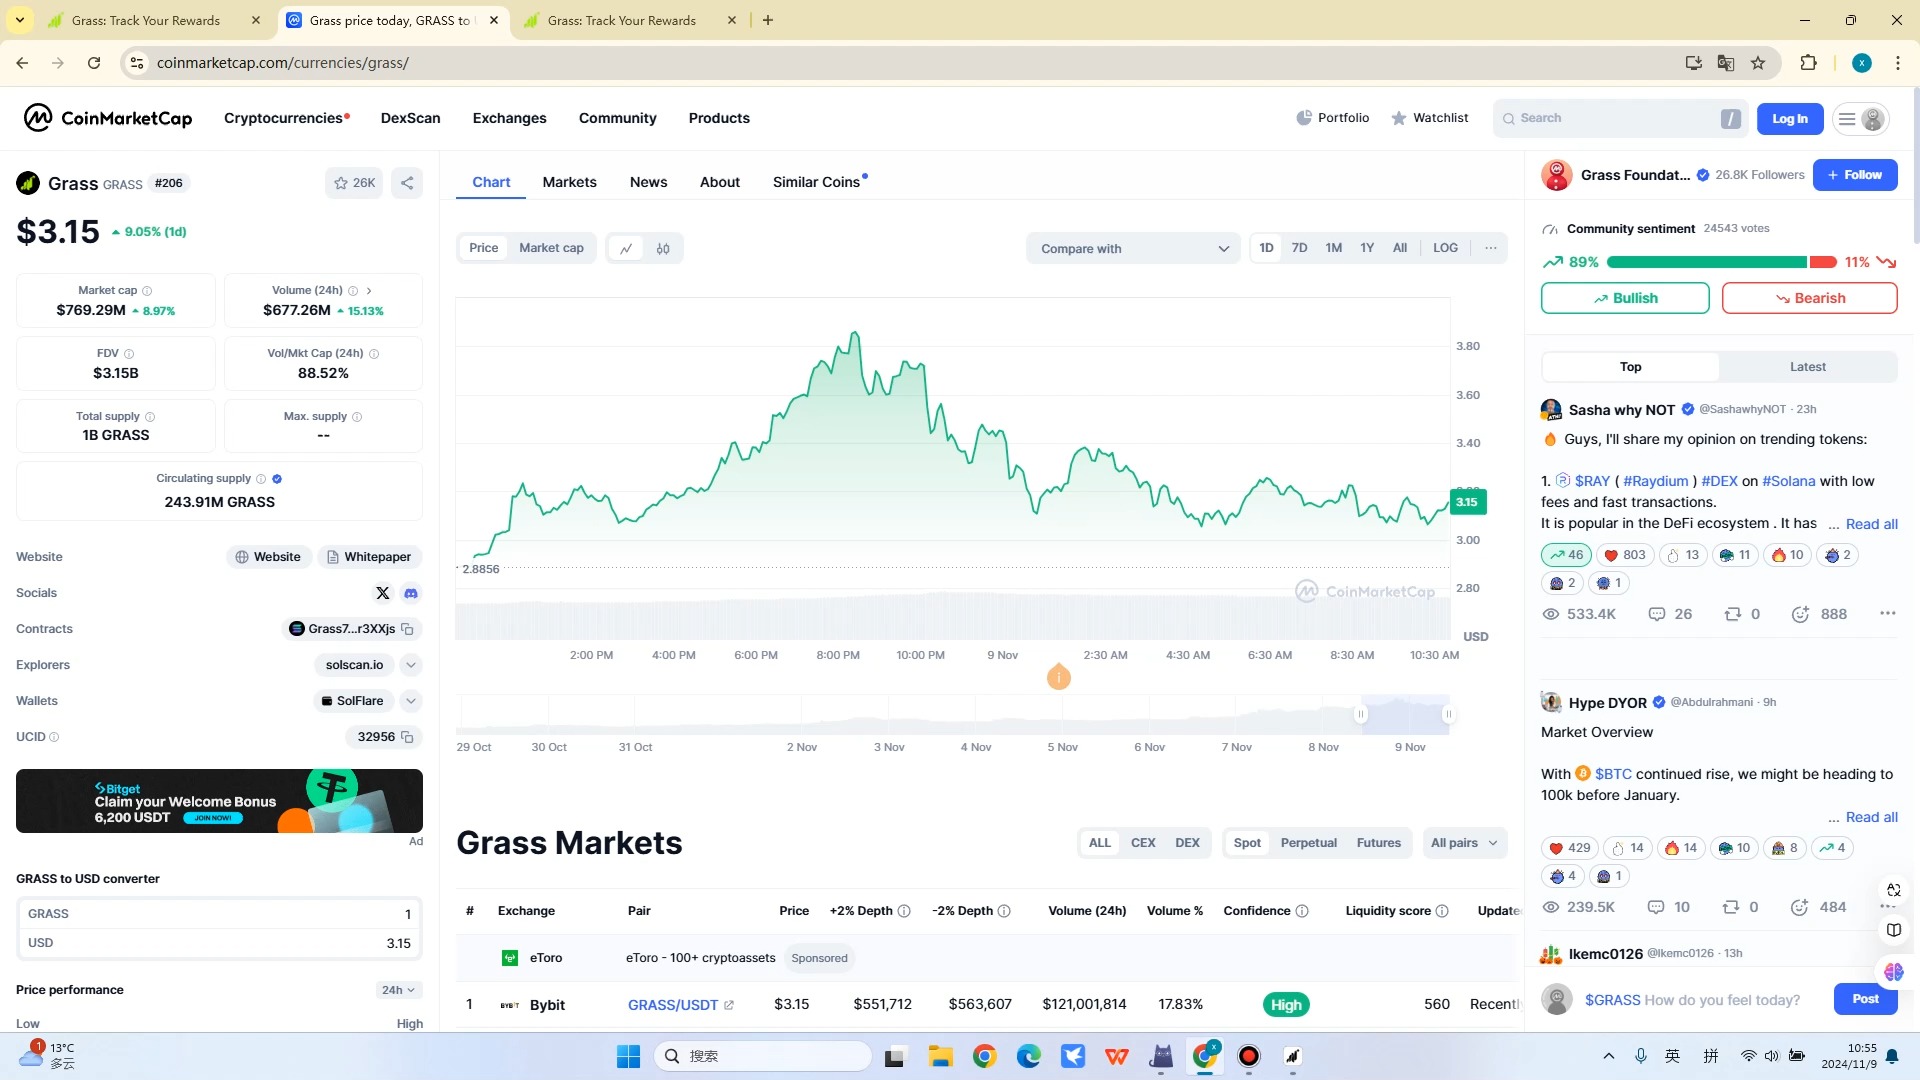Toggle Market cap chart display
The image size is (1920, 1080).
[x=551, y=249]
